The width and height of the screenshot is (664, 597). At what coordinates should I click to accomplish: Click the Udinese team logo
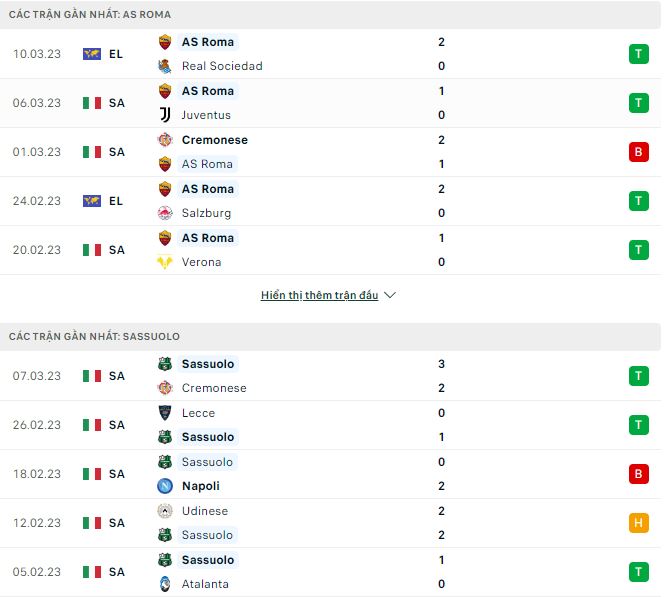(165, 511)
